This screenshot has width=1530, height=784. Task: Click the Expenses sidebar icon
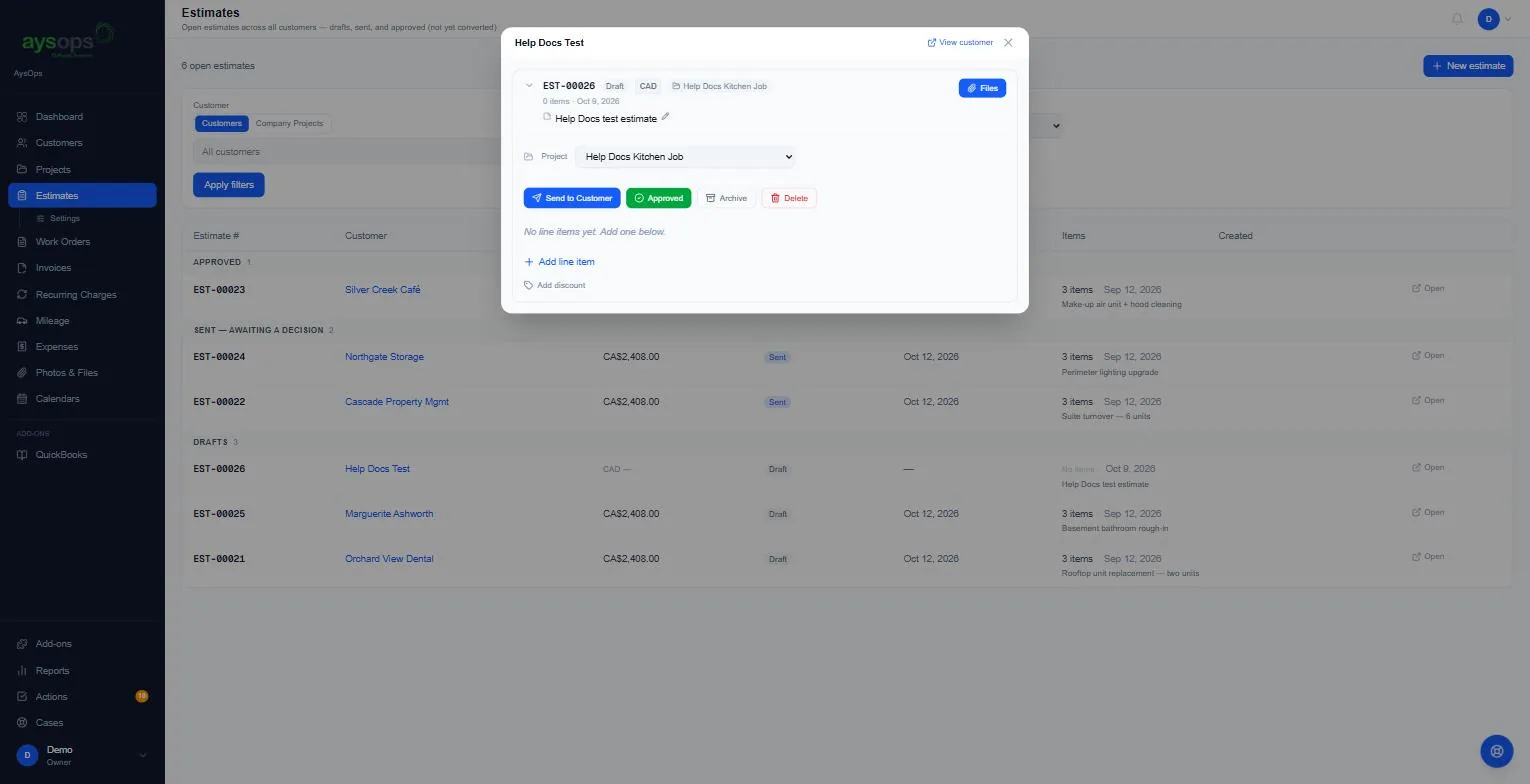[22, 347]
